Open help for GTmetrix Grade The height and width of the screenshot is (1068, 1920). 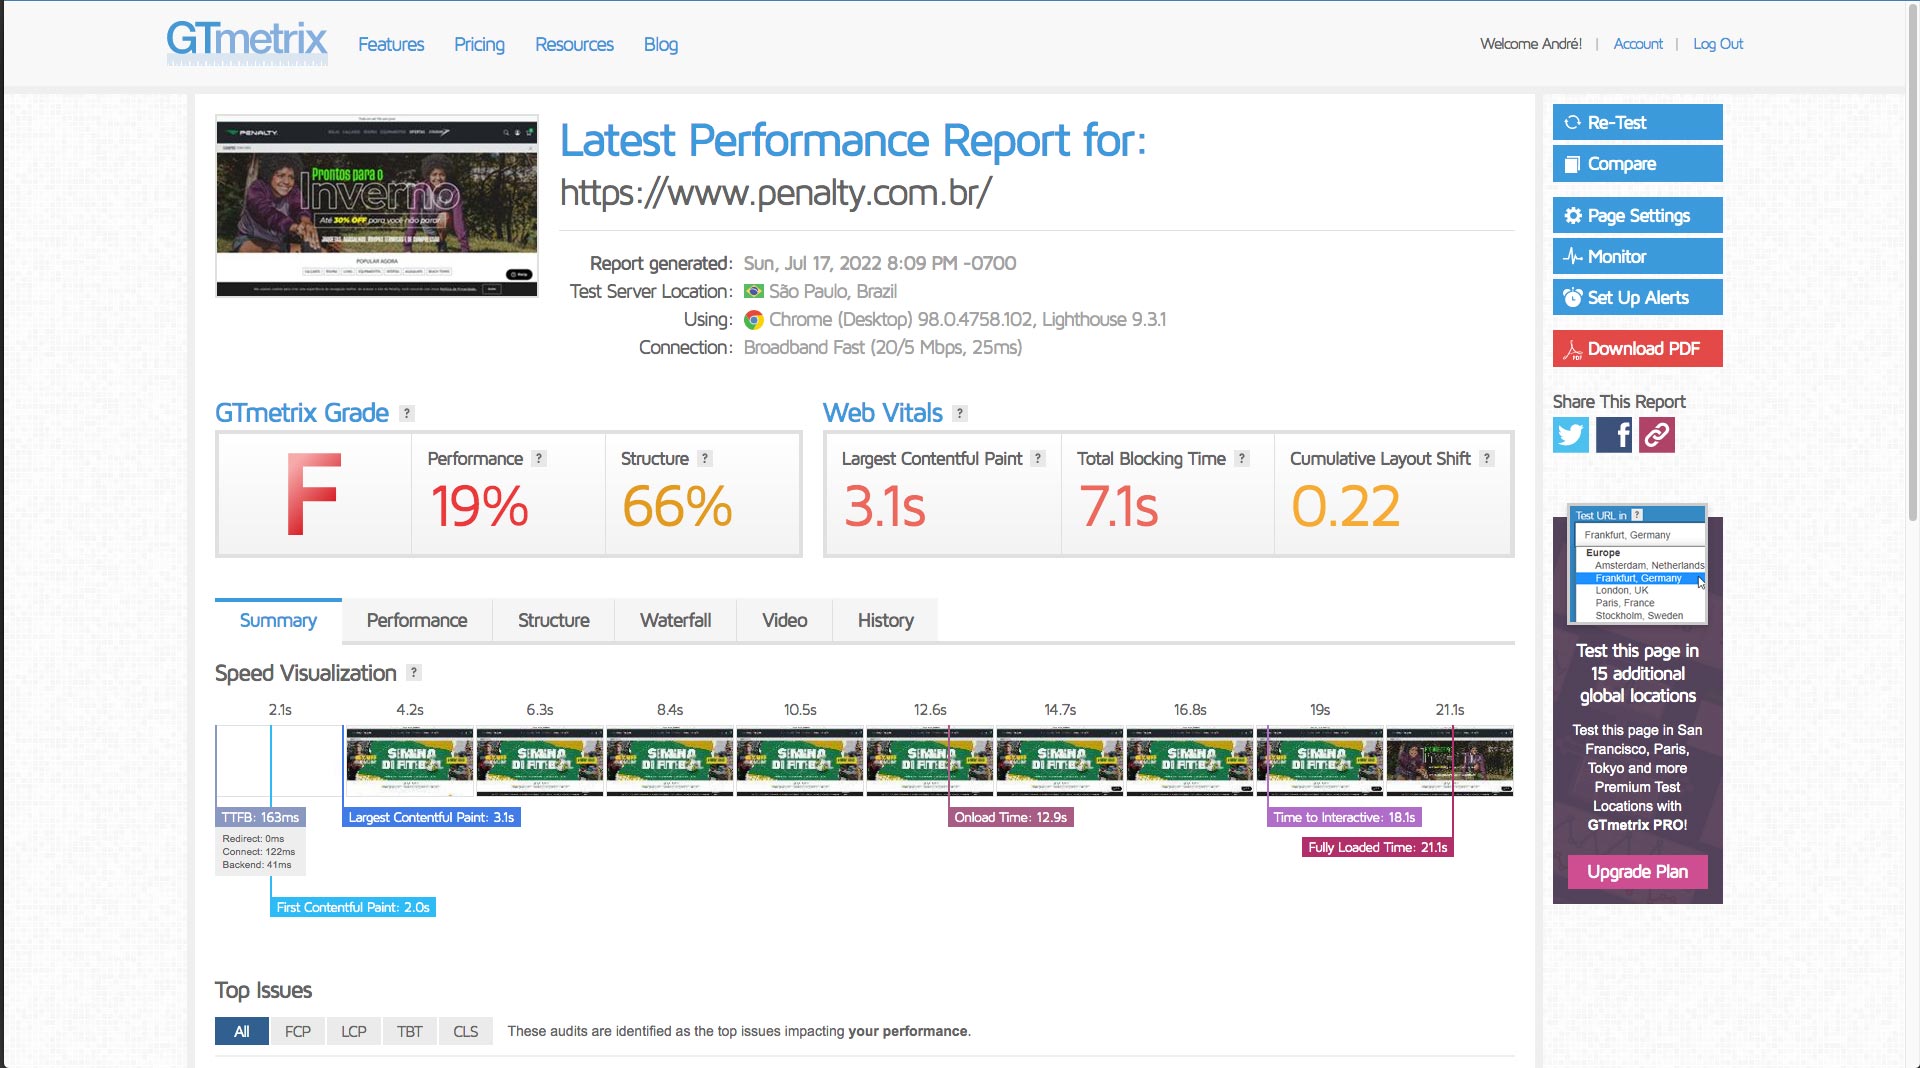click(407, 413)
